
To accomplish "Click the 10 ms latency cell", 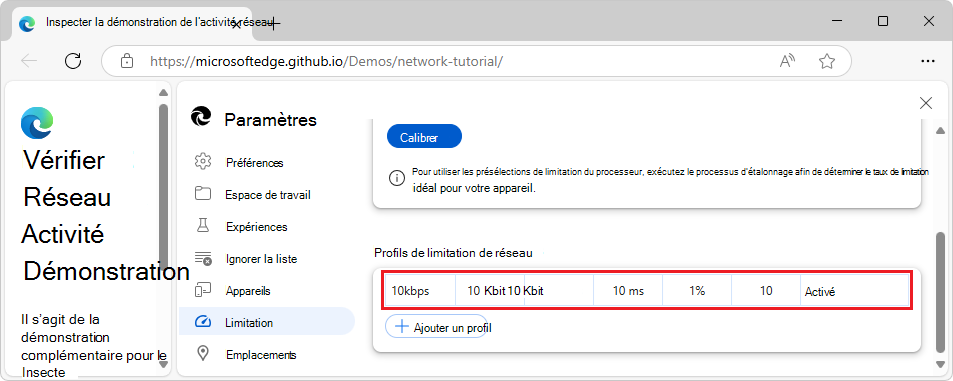I will coord(628,291).
